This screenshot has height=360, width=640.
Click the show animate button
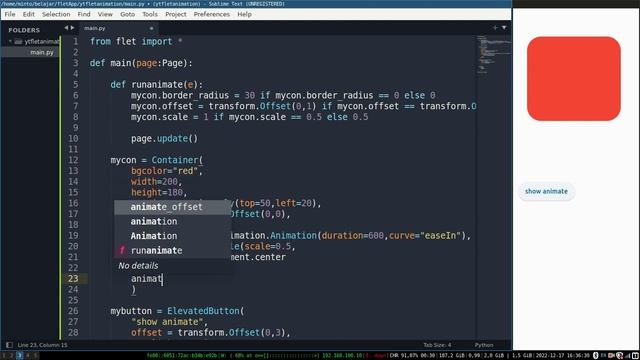(x=546, y=191)
